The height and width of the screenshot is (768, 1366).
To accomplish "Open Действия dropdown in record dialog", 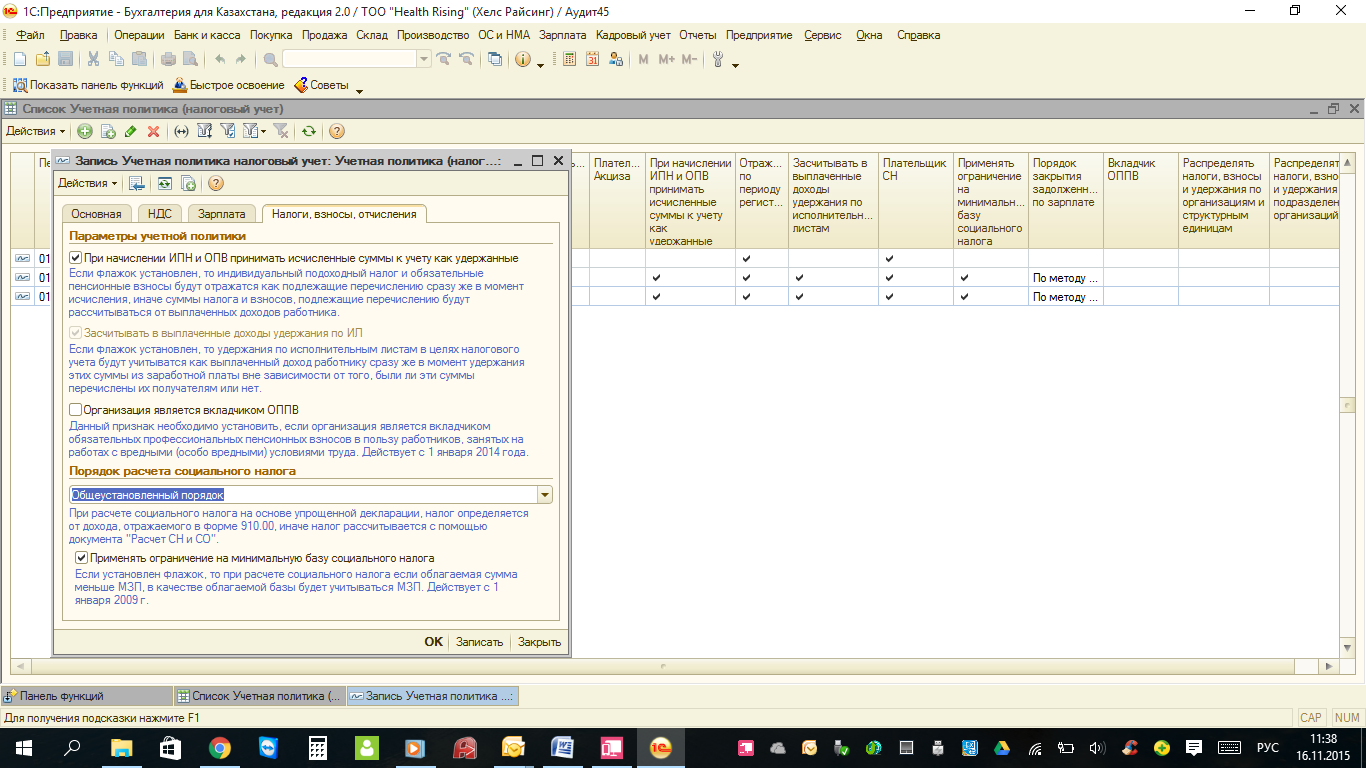I will [x=88, y=183].
